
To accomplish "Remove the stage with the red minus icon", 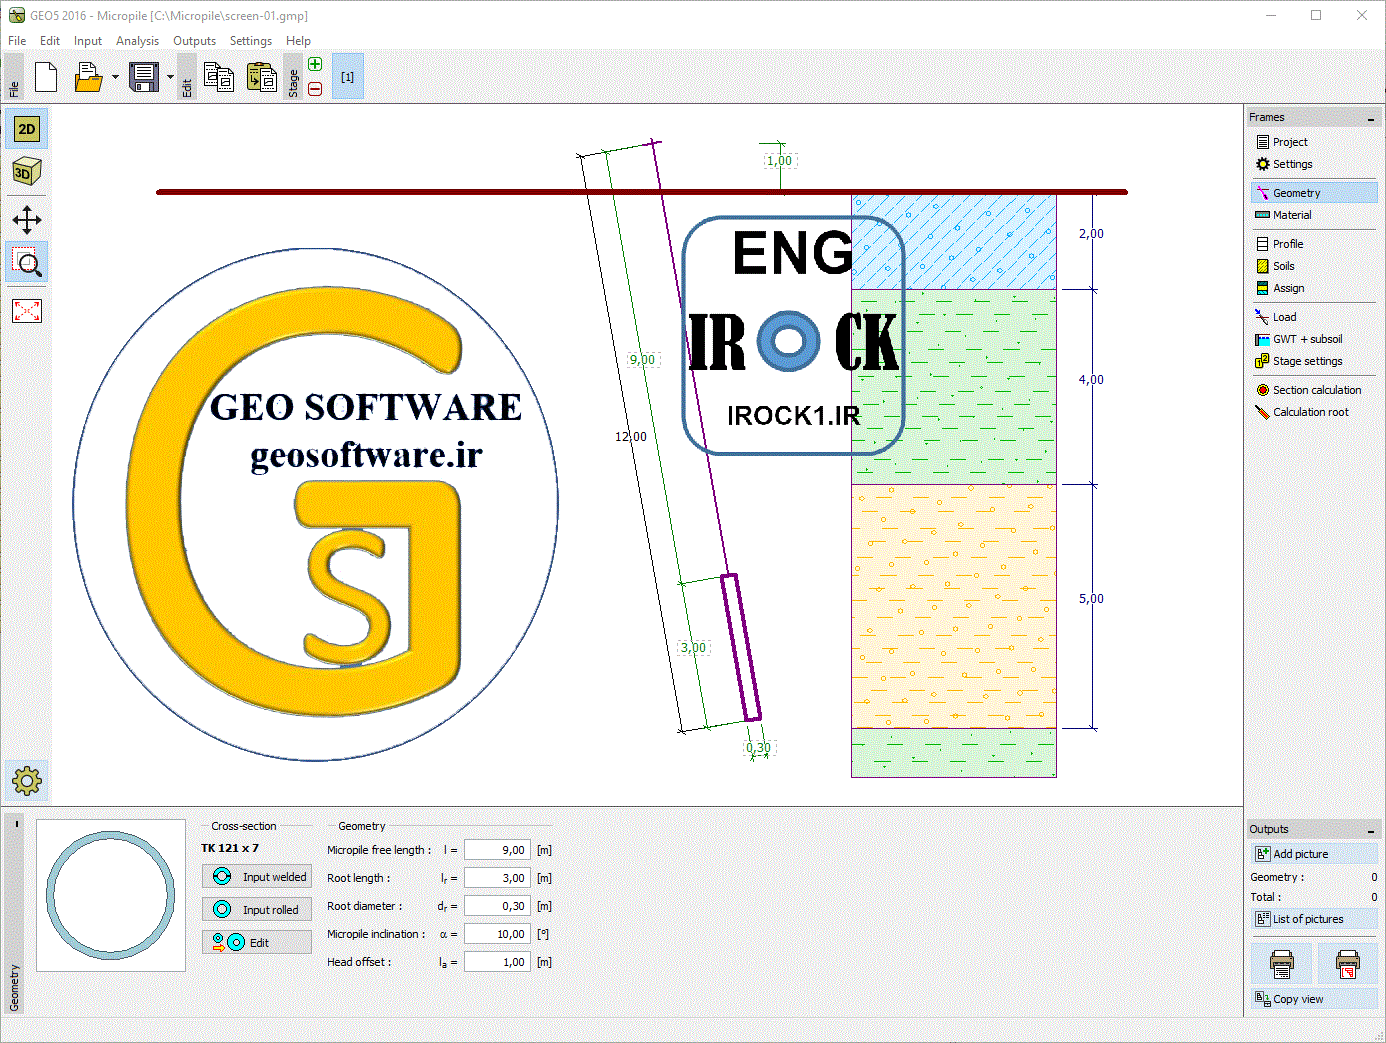I will [x=315, y=89].
